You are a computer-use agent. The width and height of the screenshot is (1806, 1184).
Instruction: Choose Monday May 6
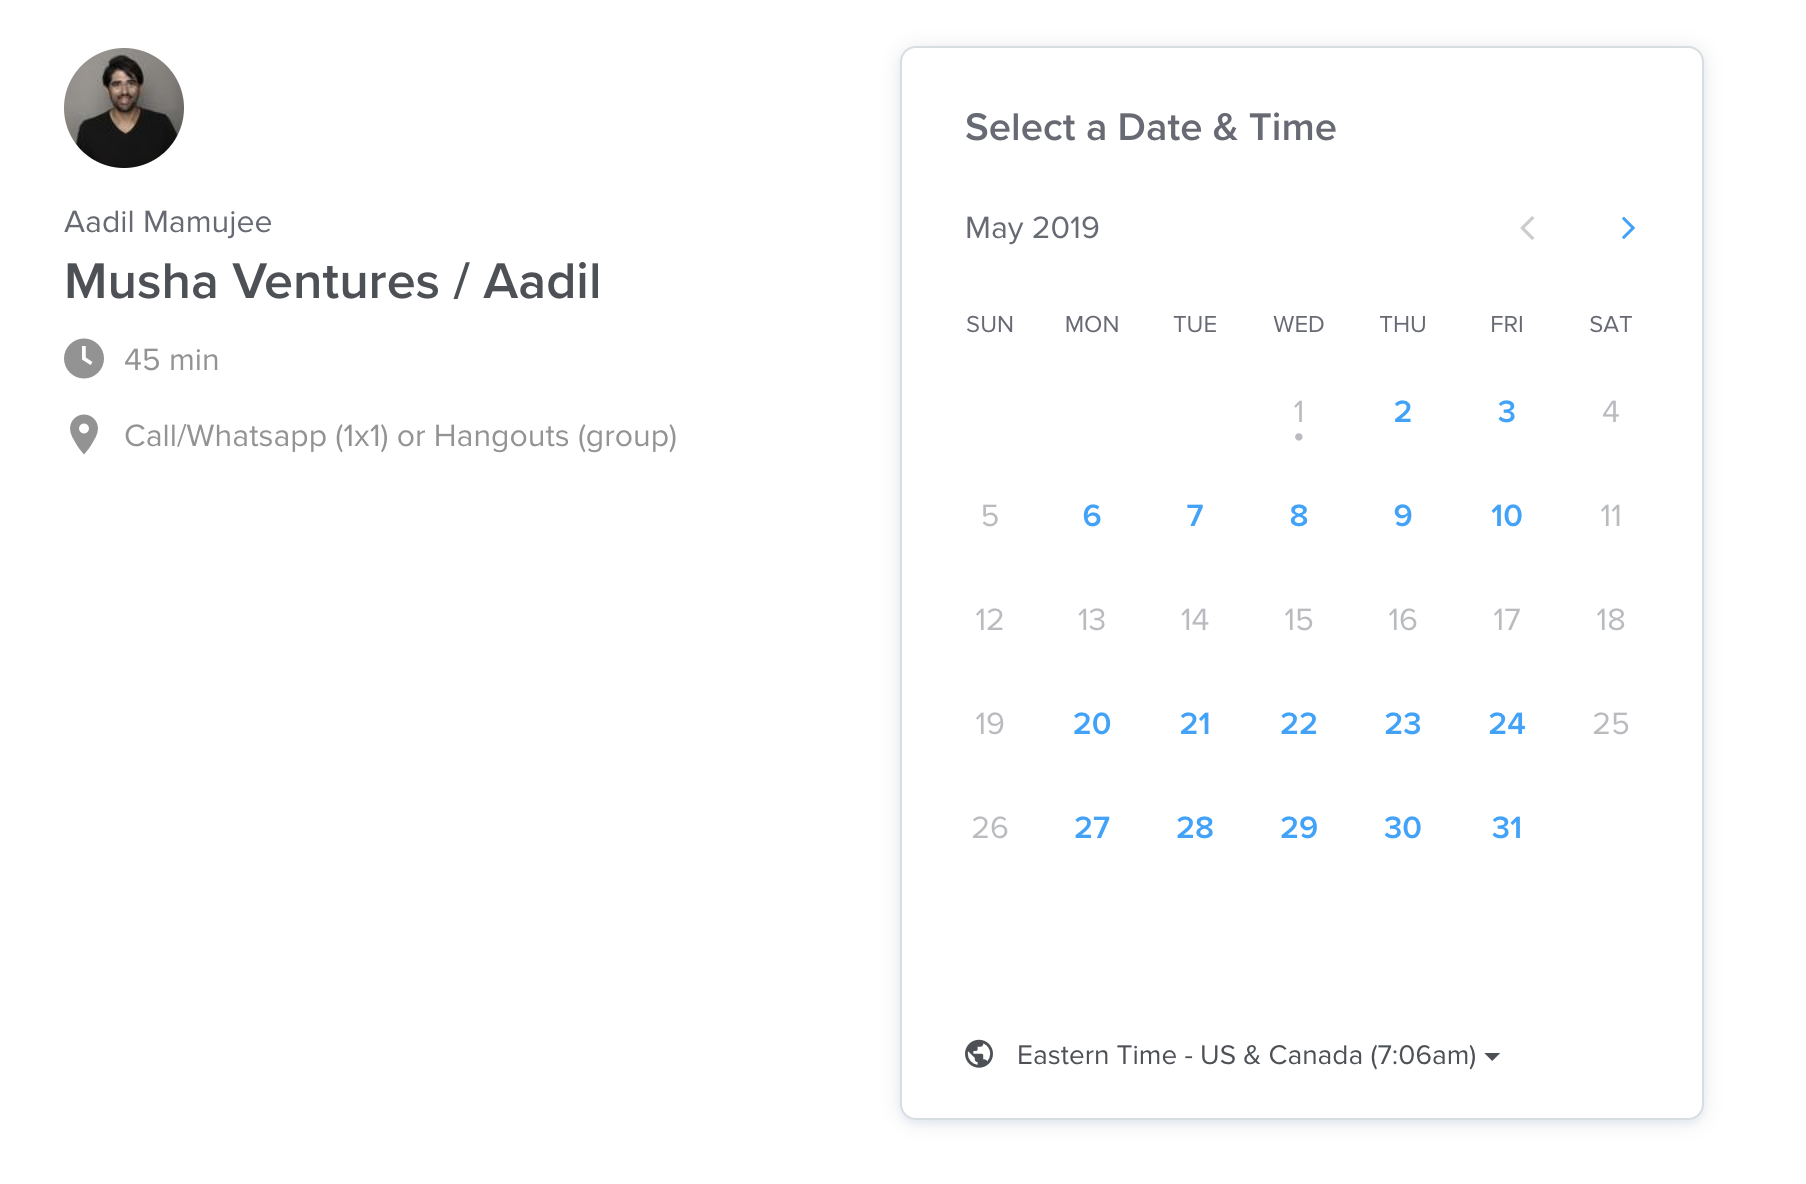pyautogui.click(x=1091, y=516)
